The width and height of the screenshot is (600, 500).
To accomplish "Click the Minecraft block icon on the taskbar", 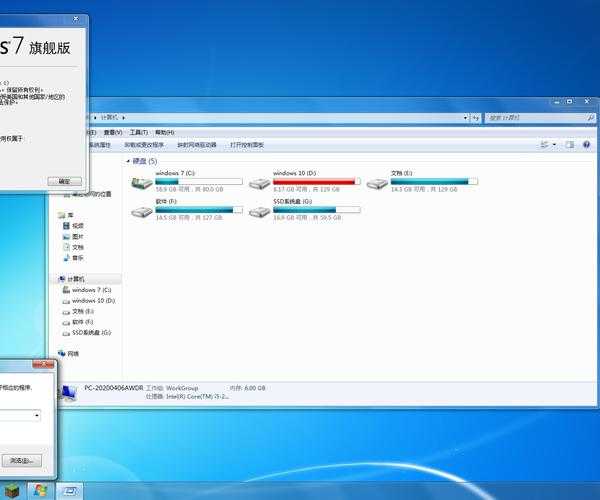I will coord(12,491).
